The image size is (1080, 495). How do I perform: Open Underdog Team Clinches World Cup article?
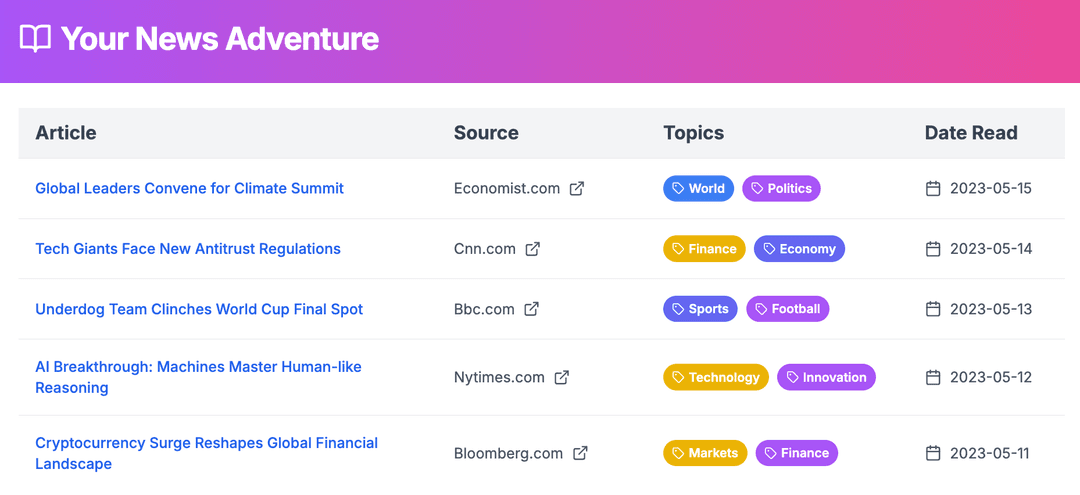click(199, 309)
